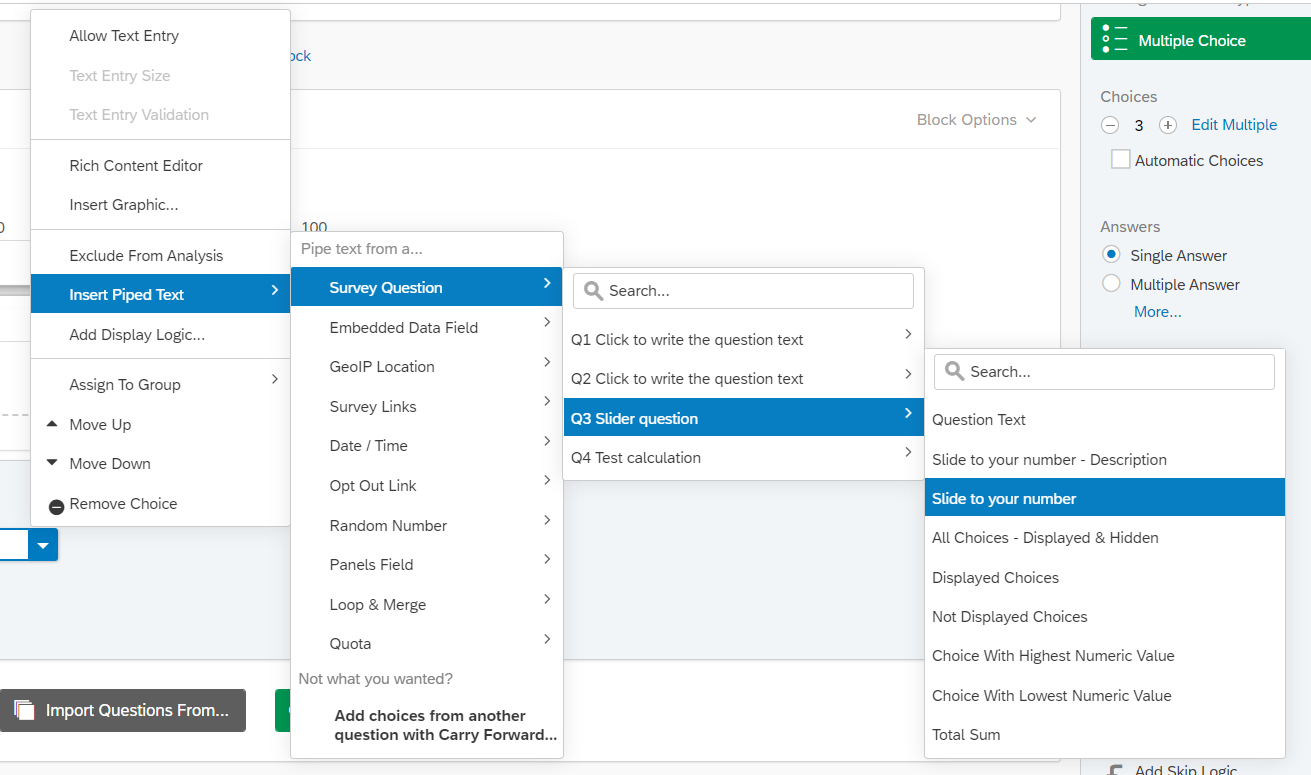Select Q3 Slider question
The image size is (1311, 775).
pos(743,418)
